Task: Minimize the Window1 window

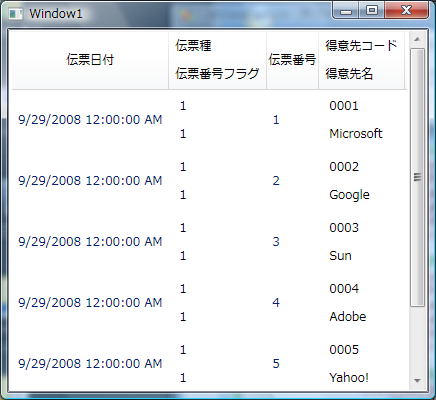Action: pyautogui.click(x=346, y=10)
